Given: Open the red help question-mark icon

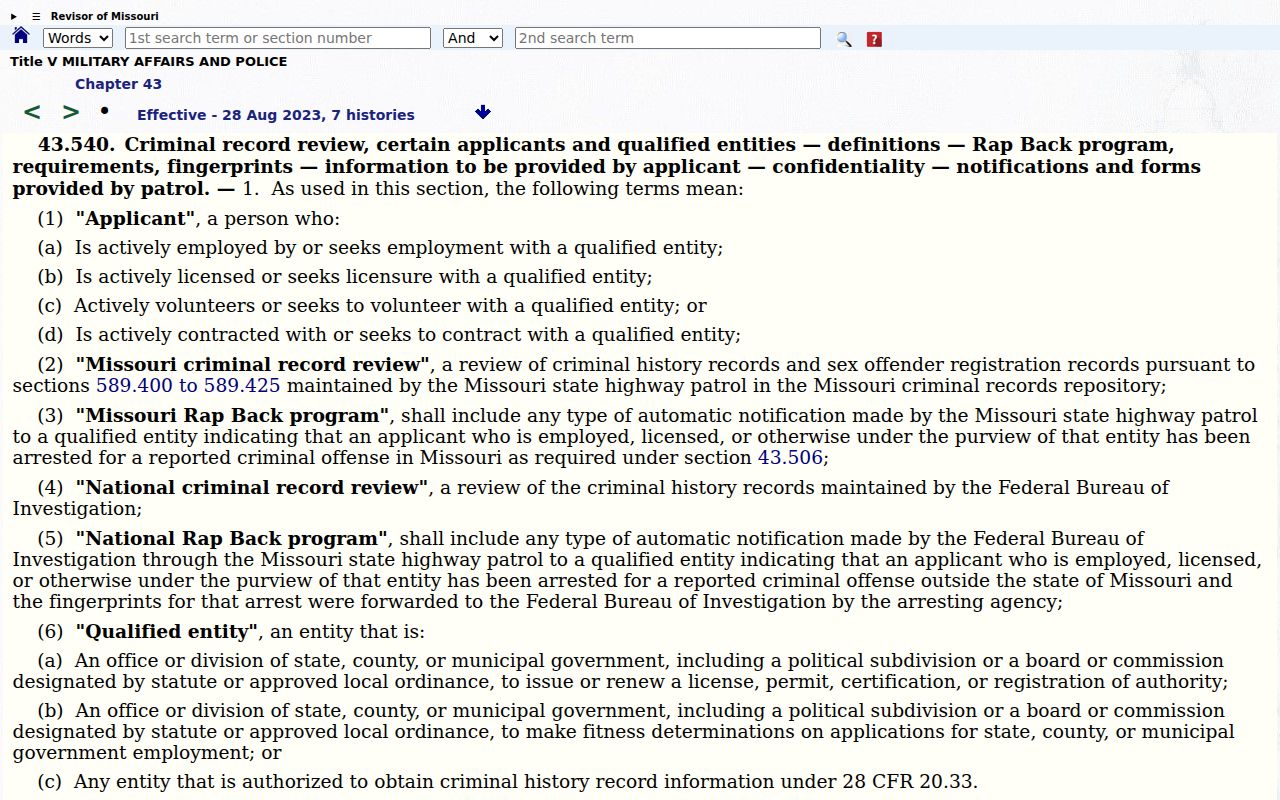Looking at the screenshot, I should click(x=874, y=39).
